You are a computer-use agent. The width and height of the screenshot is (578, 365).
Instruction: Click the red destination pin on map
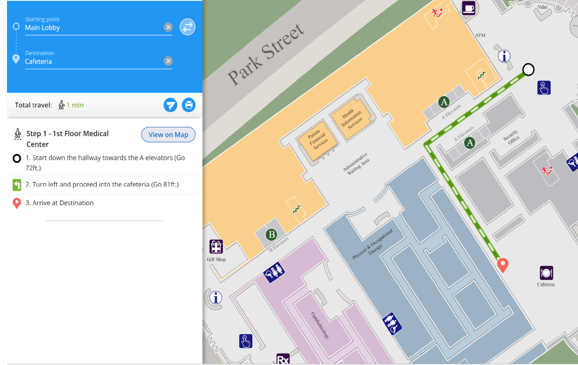click(x=502, y=265)
